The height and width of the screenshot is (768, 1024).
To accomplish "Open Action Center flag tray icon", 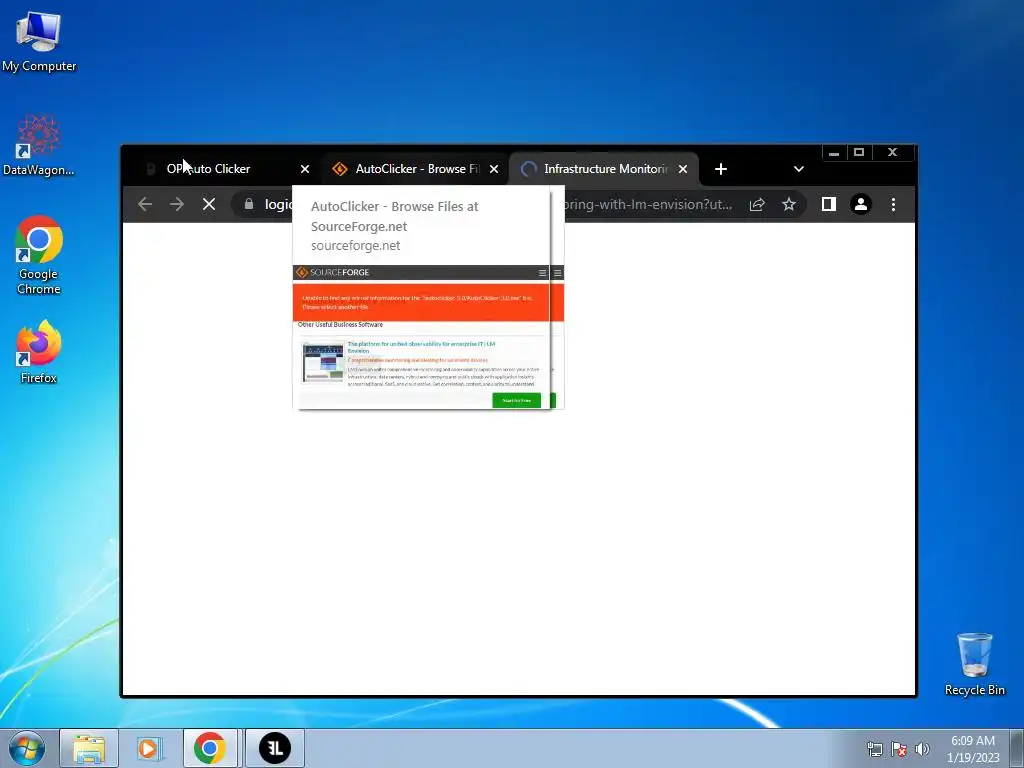I will click(x=899, y=749).
